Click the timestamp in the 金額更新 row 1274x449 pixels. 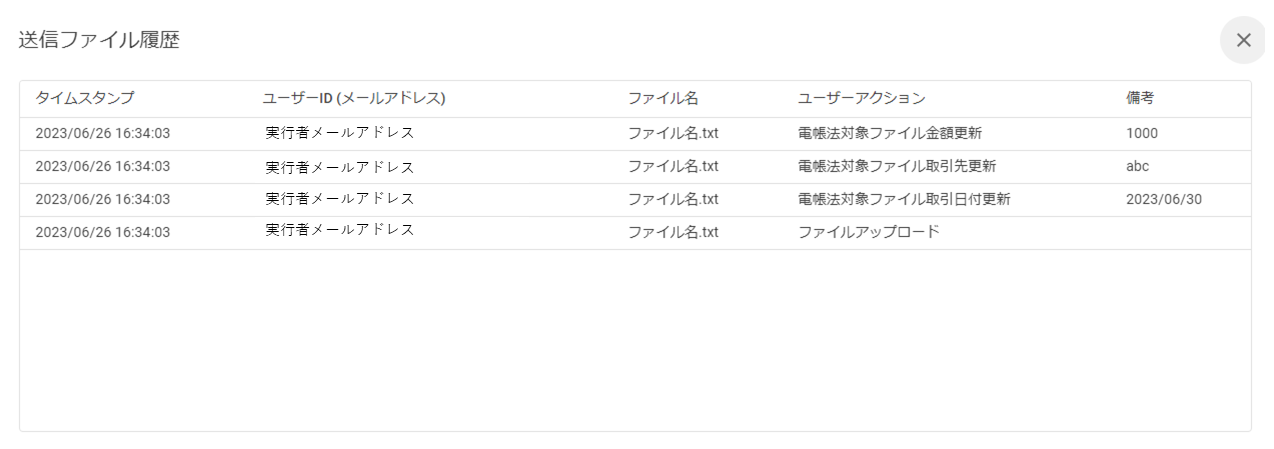click(x=102, y=133)
